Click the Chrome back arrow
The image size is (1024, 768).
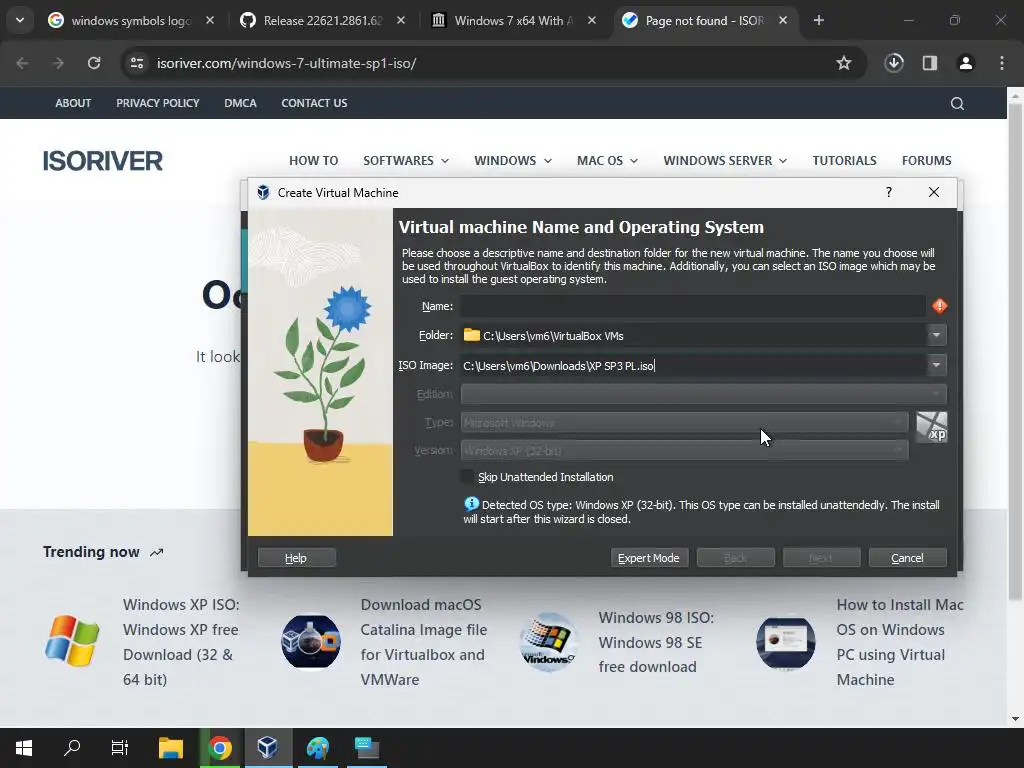pyautogui.click(x=22, y=63)
